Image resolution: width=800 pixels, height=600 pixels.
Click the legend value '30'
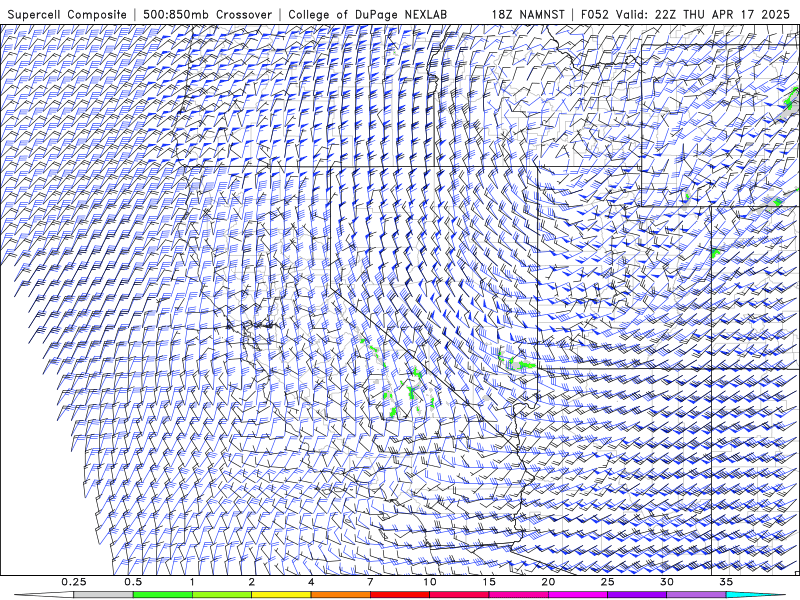(x=667, y=582)
